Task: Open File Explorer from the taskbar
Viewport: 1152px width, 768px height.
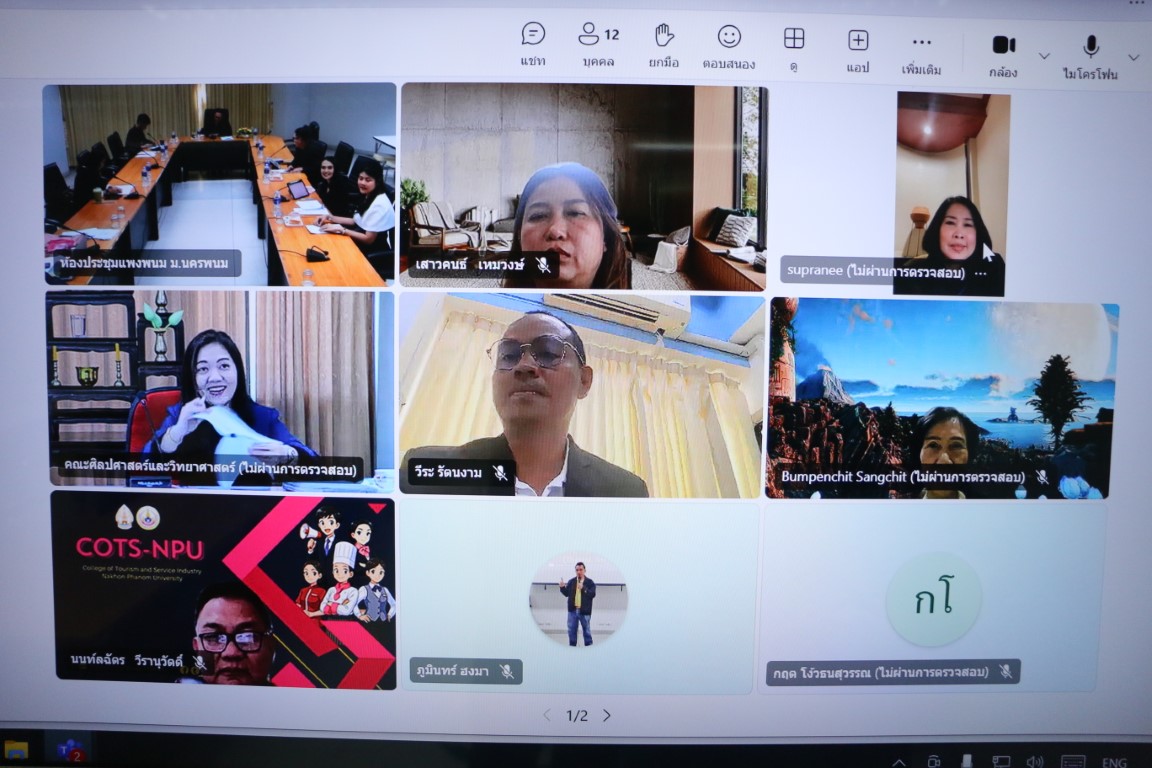Action: pyautogui.click(x=17, y=750)
